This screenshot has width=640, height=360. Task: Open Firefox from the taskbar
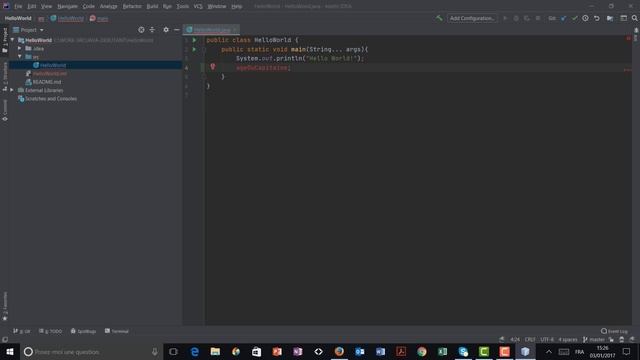click(x=339, y=351)
